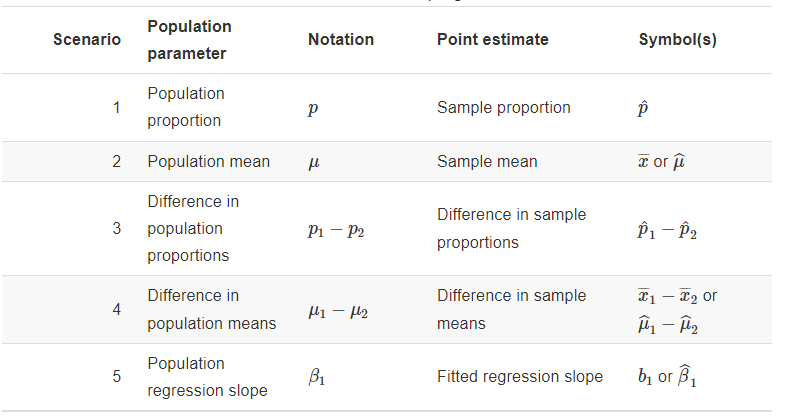785x417 pixels.
Task: Click the Population mean cell
Action: [208, 161]
